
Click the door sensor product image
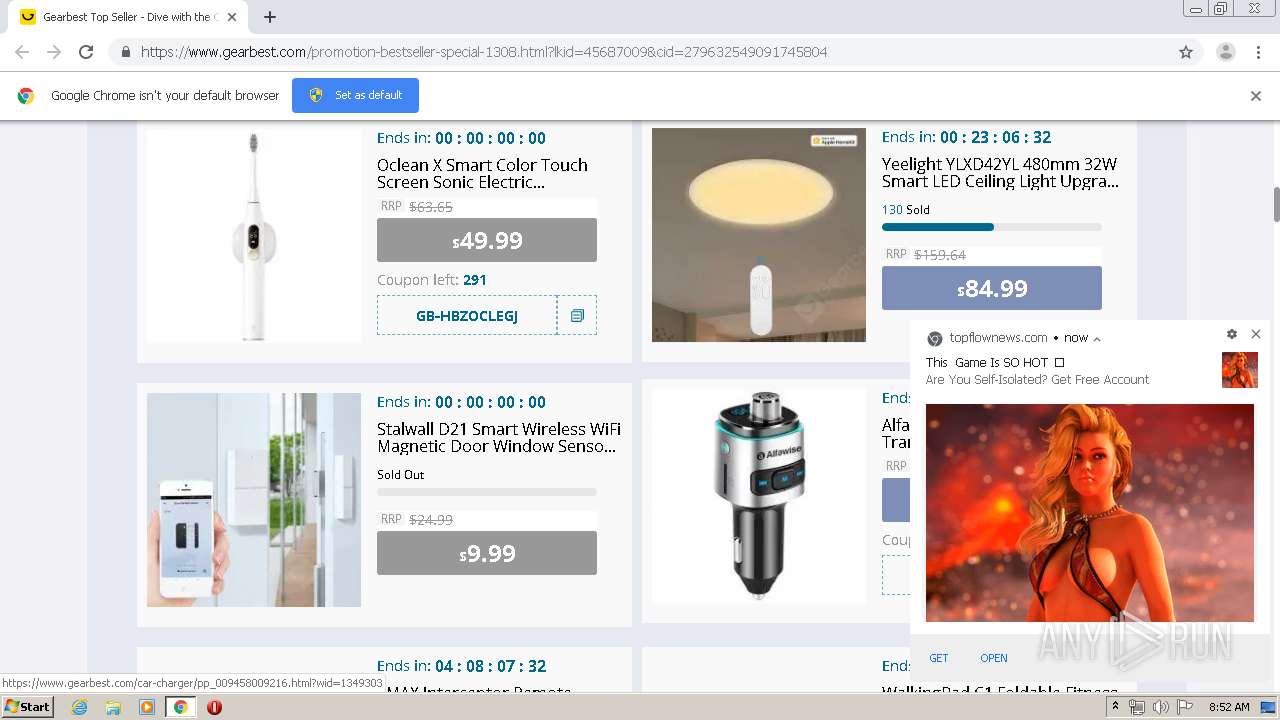(254, 500)
